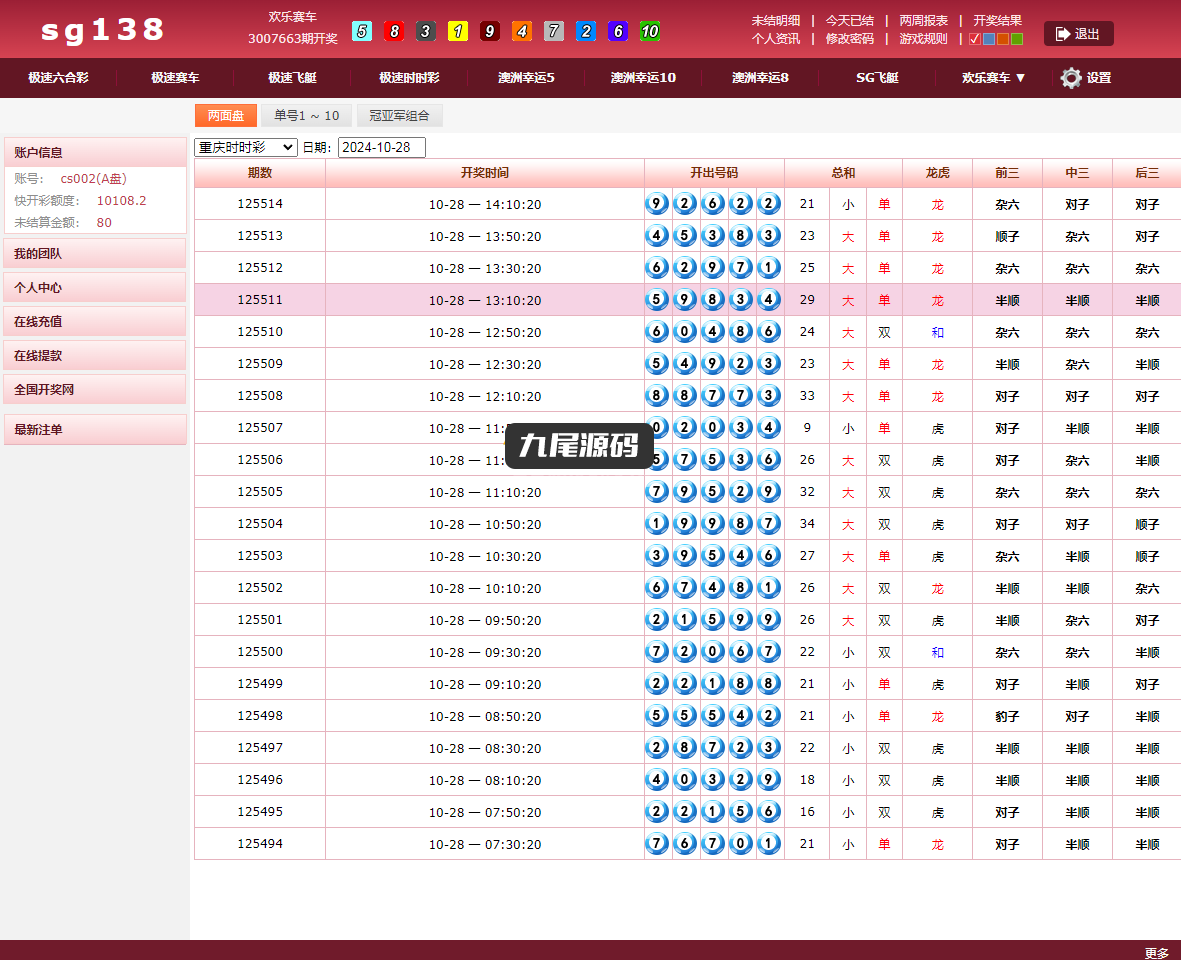Open 极速赛车 in the nav bar
The width and height of the screenshot is (1181, 960).
175,78
